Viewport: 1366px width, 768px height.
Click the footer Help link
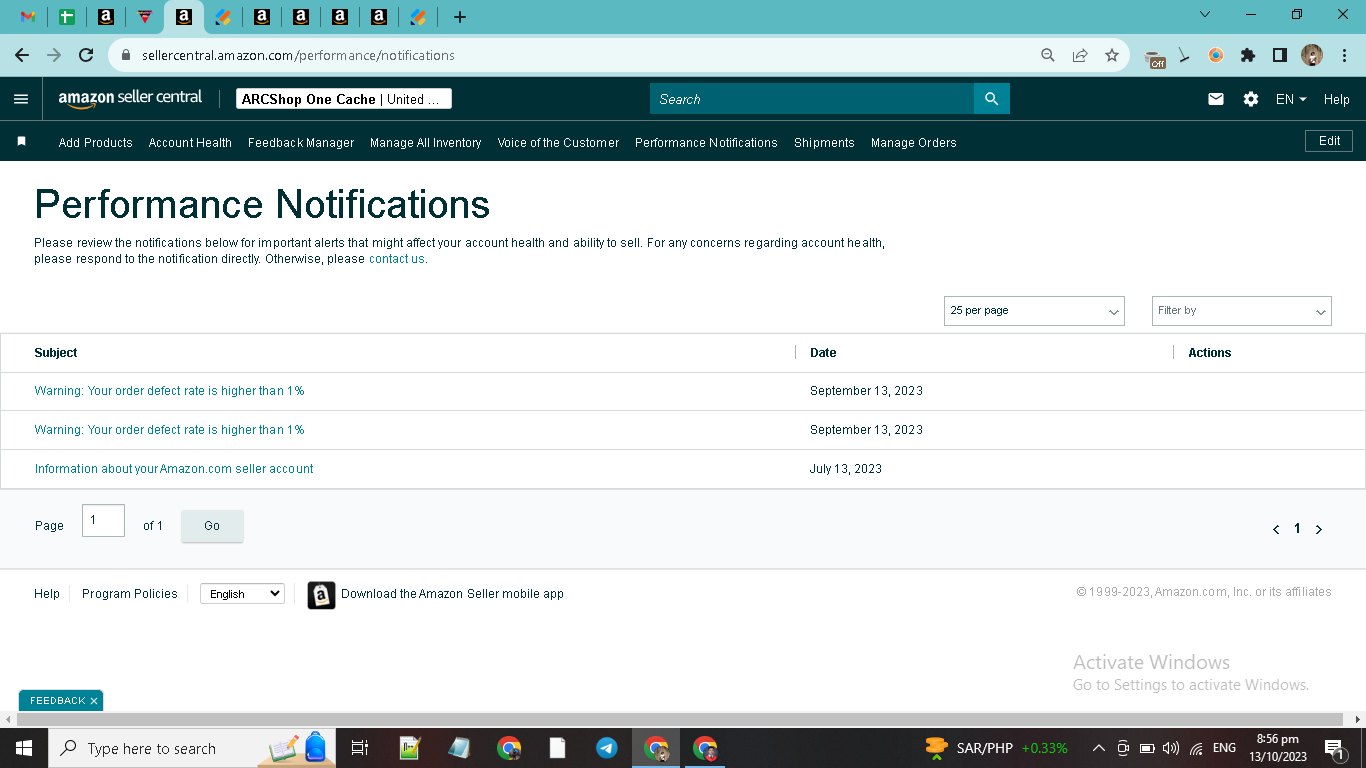[x=47, y=594]
